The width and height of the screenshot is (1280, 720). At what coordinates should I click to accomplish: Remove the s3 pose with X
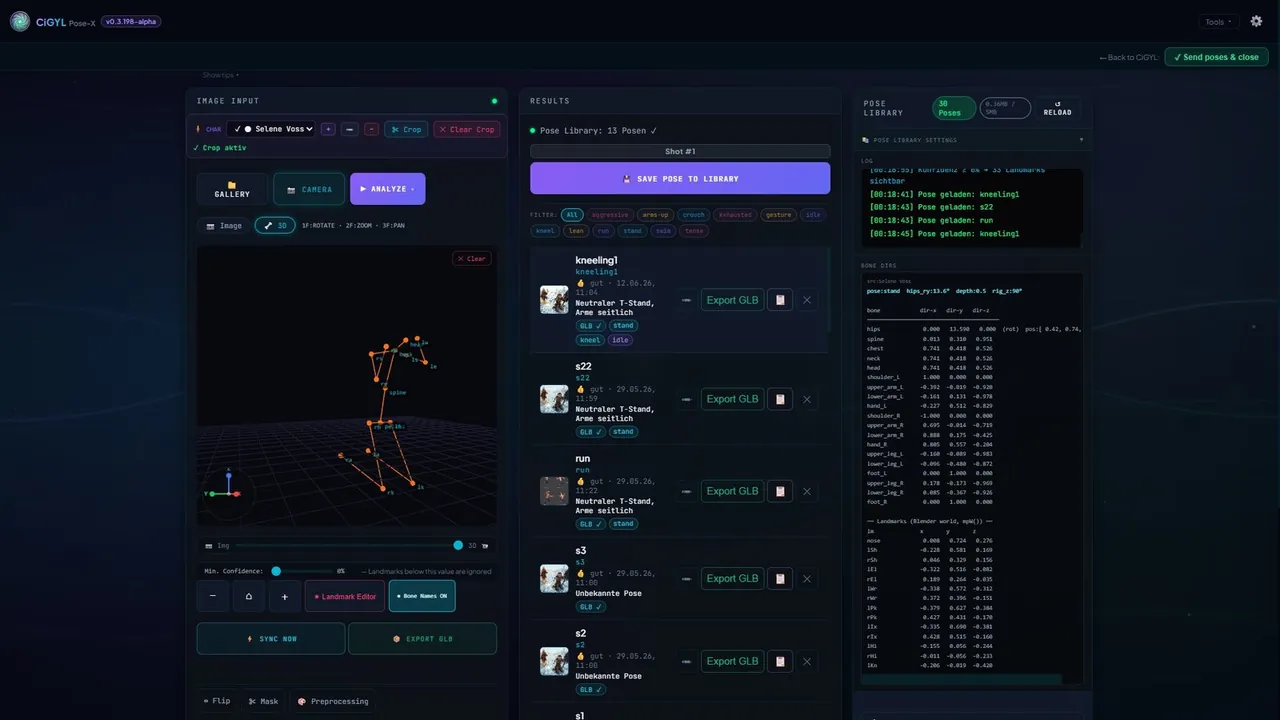(807, 578)
